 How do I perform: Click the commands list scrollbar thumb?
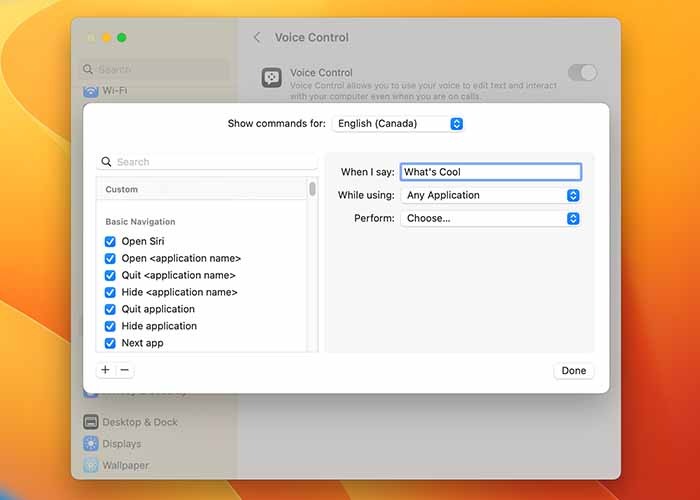(312, 189)
